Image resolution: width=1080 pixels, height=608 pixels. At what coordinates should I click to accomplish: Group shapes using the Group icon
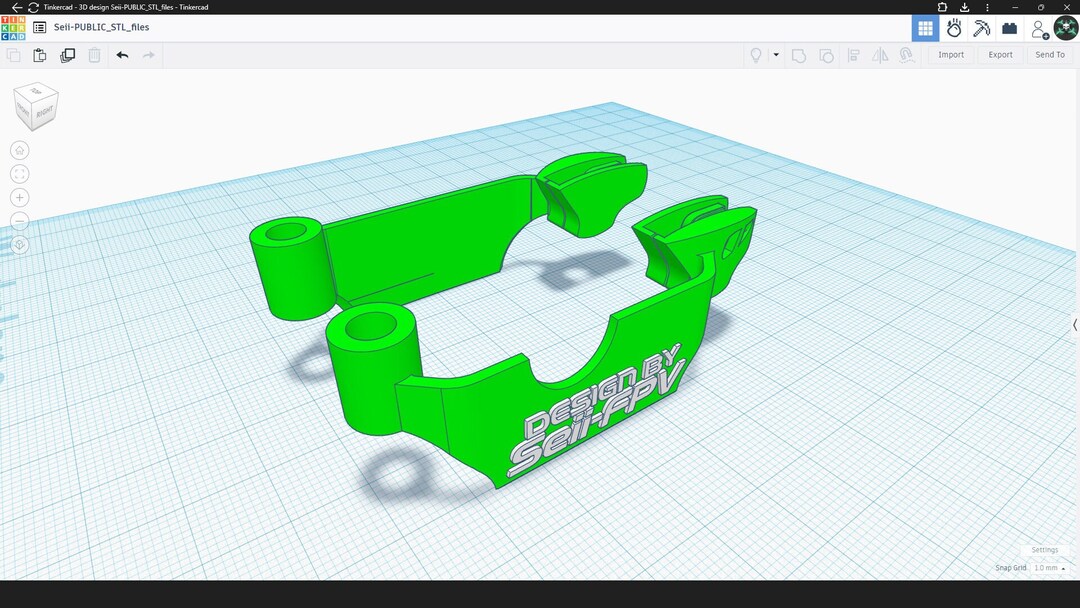click(798, 55)
